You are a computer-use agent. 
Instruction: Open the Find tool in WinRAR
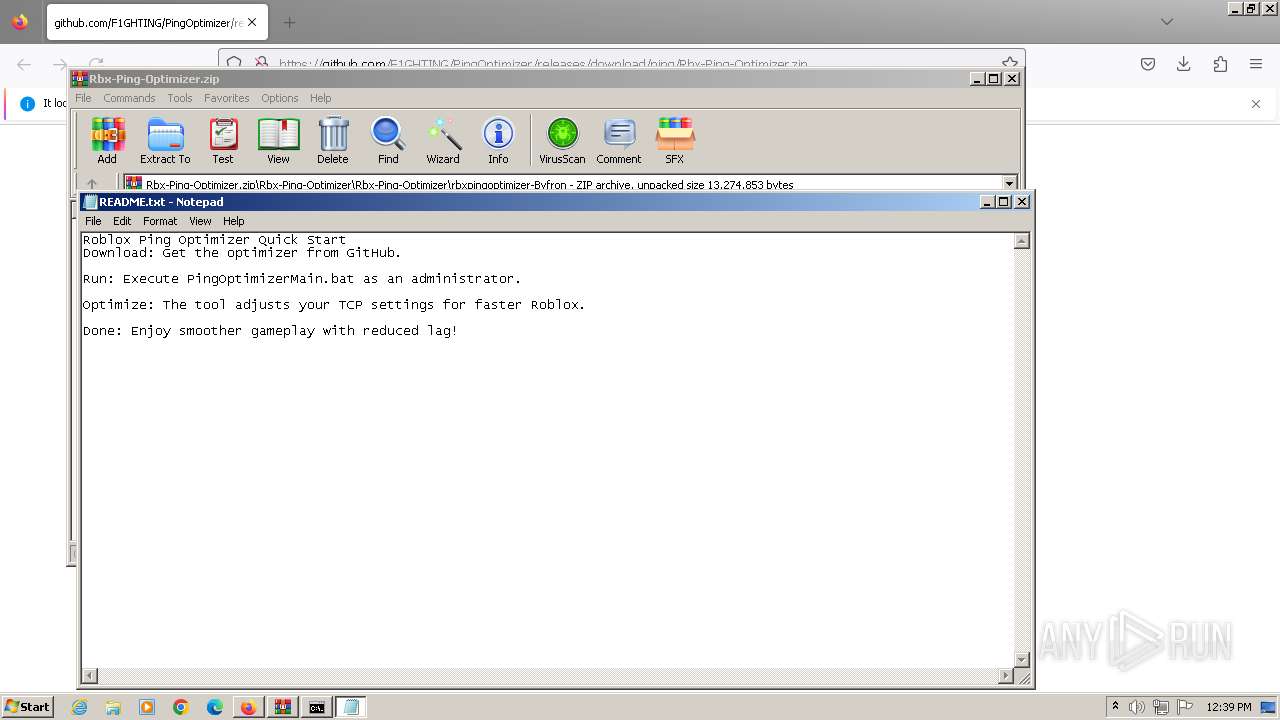click(388, 140)
